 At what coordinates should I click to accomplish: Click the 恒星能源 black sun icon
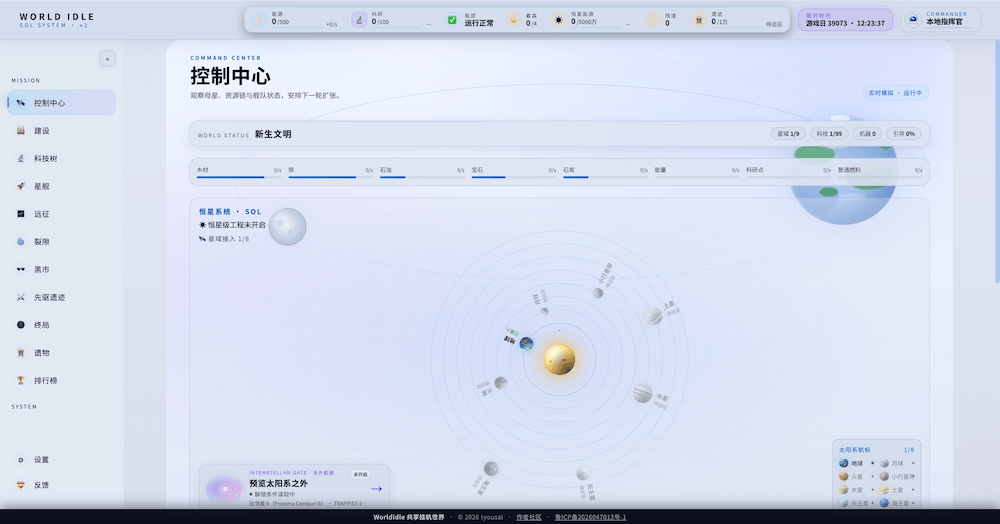[559, 20]
